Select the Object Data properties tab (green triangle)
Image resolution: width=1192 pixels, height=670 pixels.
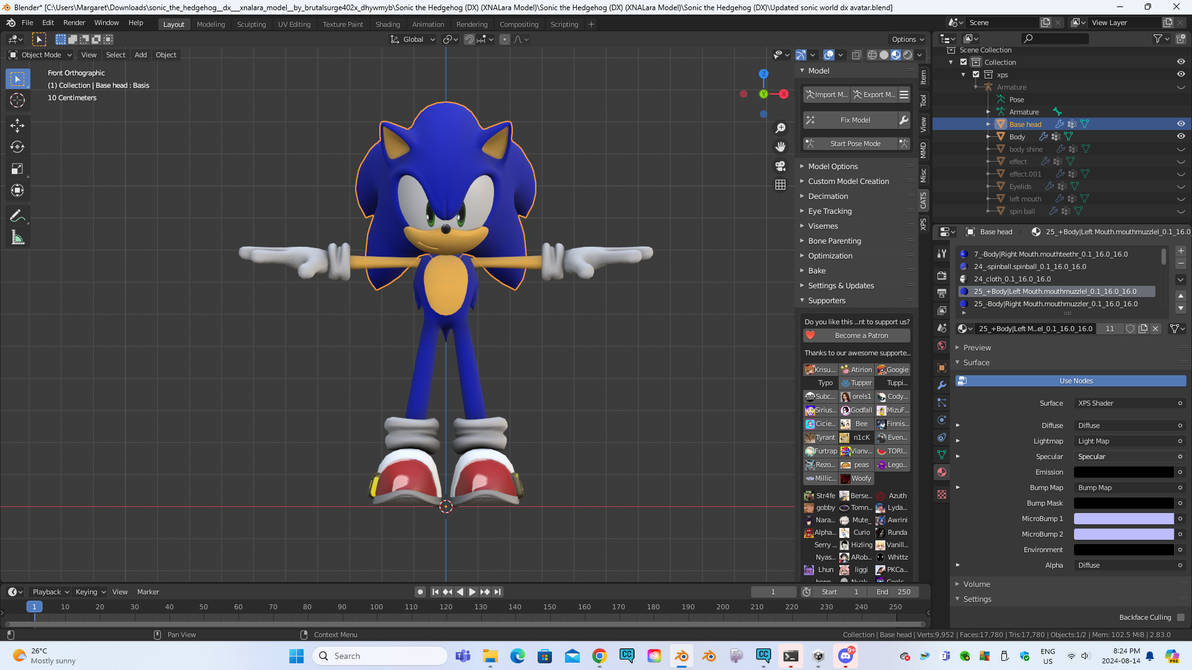coord(941,453)
